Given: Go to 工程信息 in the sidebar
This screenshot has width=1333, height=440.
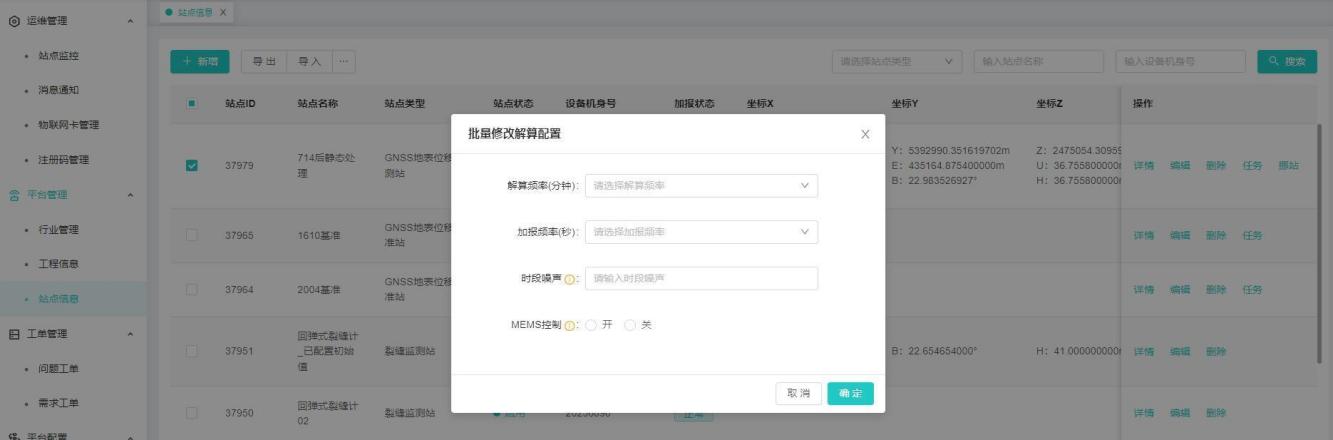Looking at the screenshot, I should [58, 264].
